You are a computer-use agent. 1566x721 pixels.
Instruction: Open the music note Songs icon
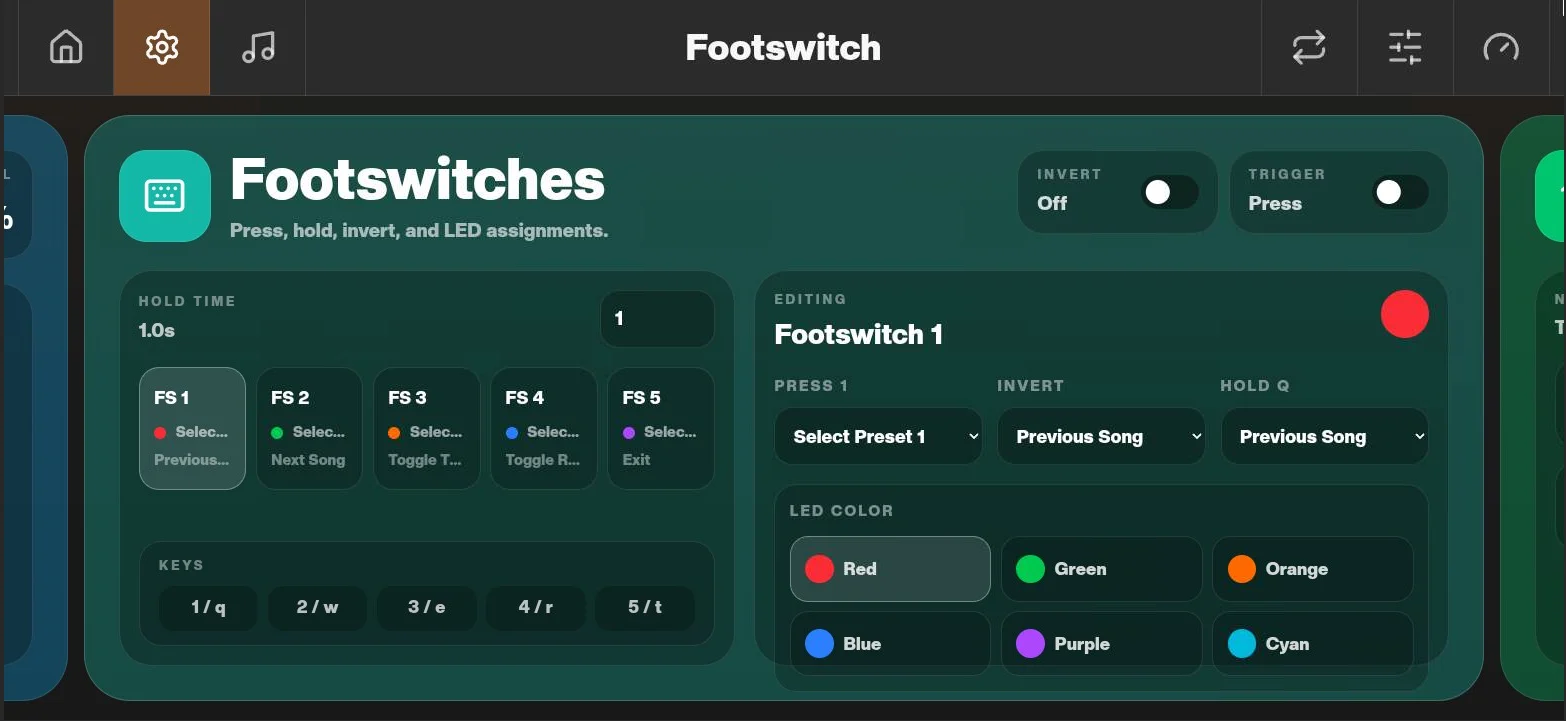258,47
